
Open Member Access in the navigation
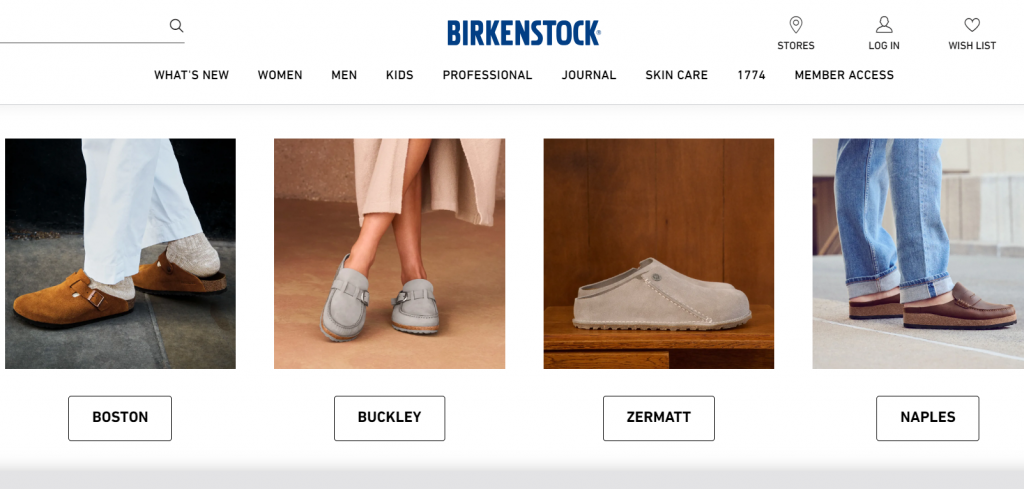pos(844,75)
